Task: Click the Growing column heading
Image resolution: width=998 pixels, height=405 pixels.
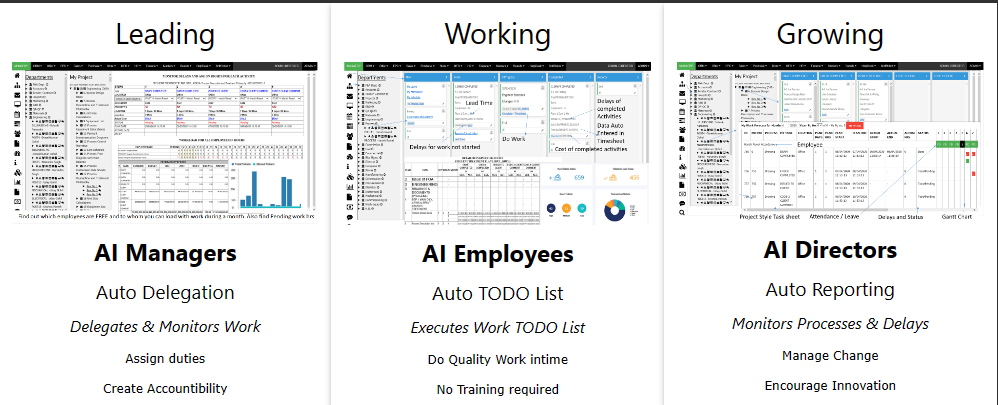Action: (830, 34)
